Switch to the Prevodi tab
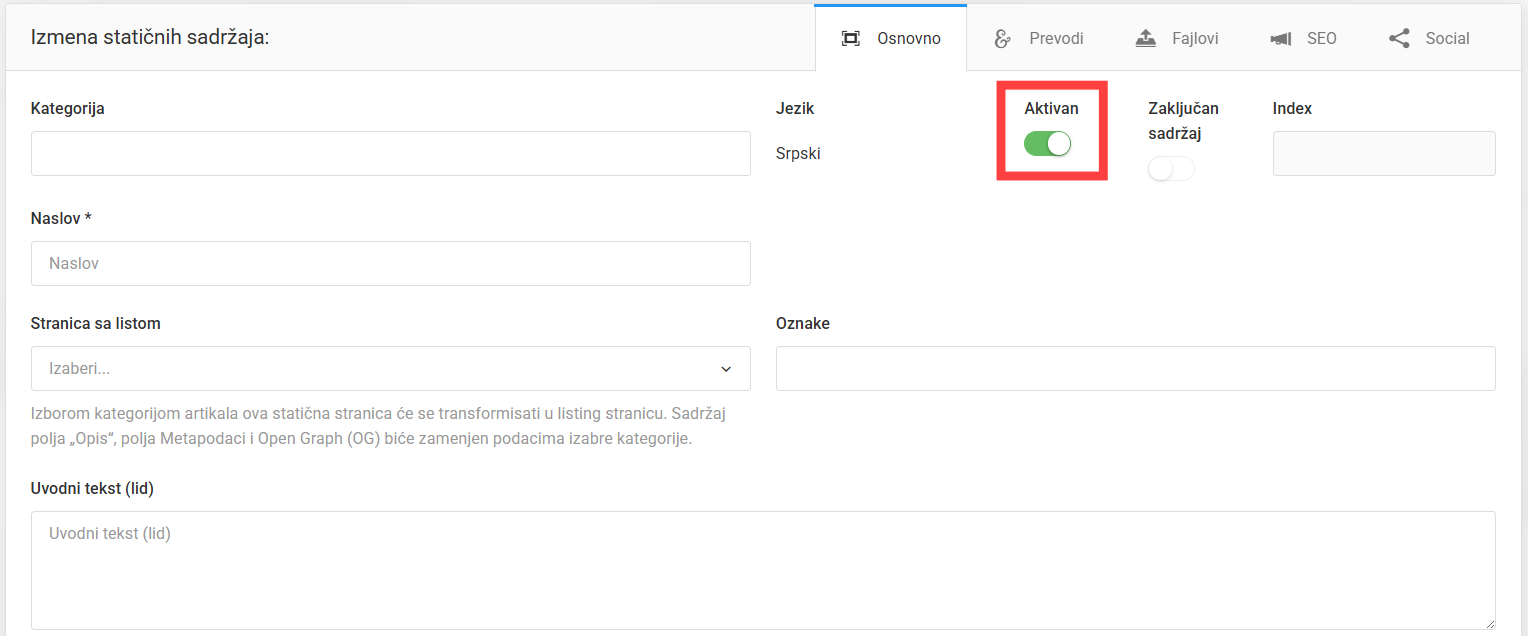The height and width of the screenshot is (636, 1528). point(1038,38)
